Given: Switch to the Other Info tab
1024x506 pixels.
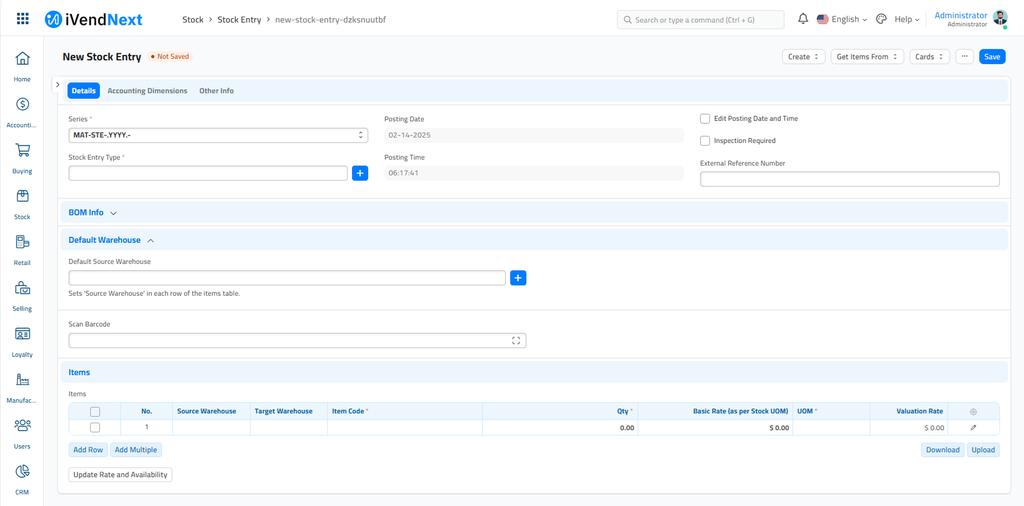Looking at the screenshot, I should coord(216,91).
